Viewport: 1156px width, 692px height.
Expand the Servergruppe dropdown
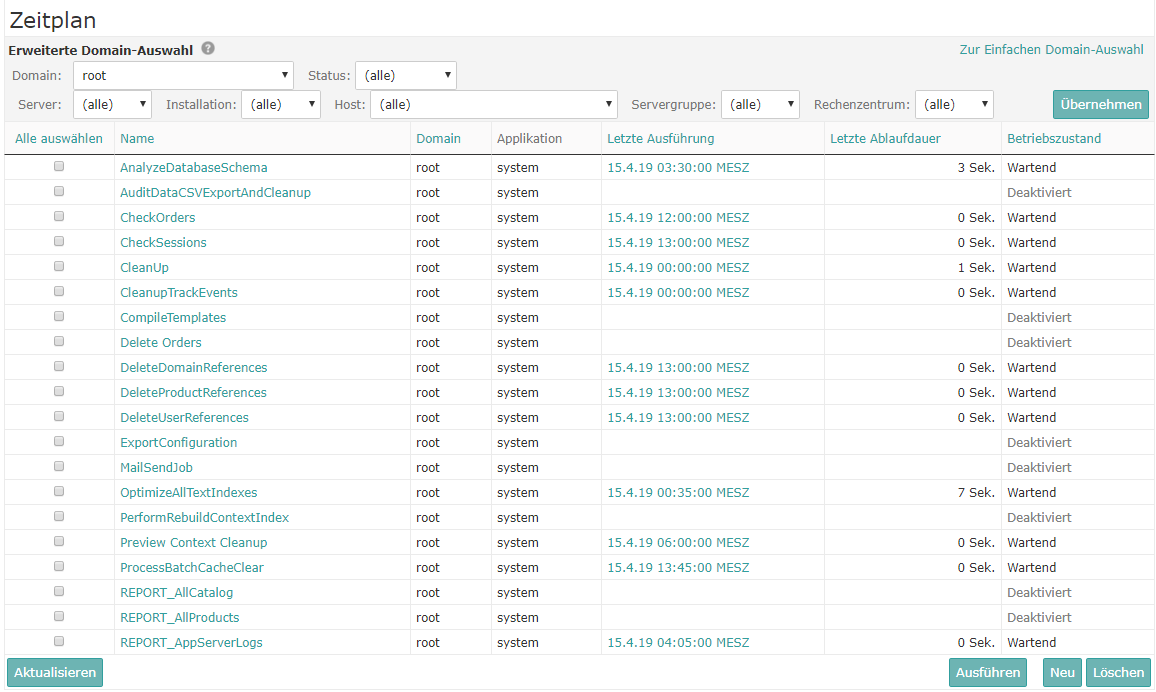[760, 104]
